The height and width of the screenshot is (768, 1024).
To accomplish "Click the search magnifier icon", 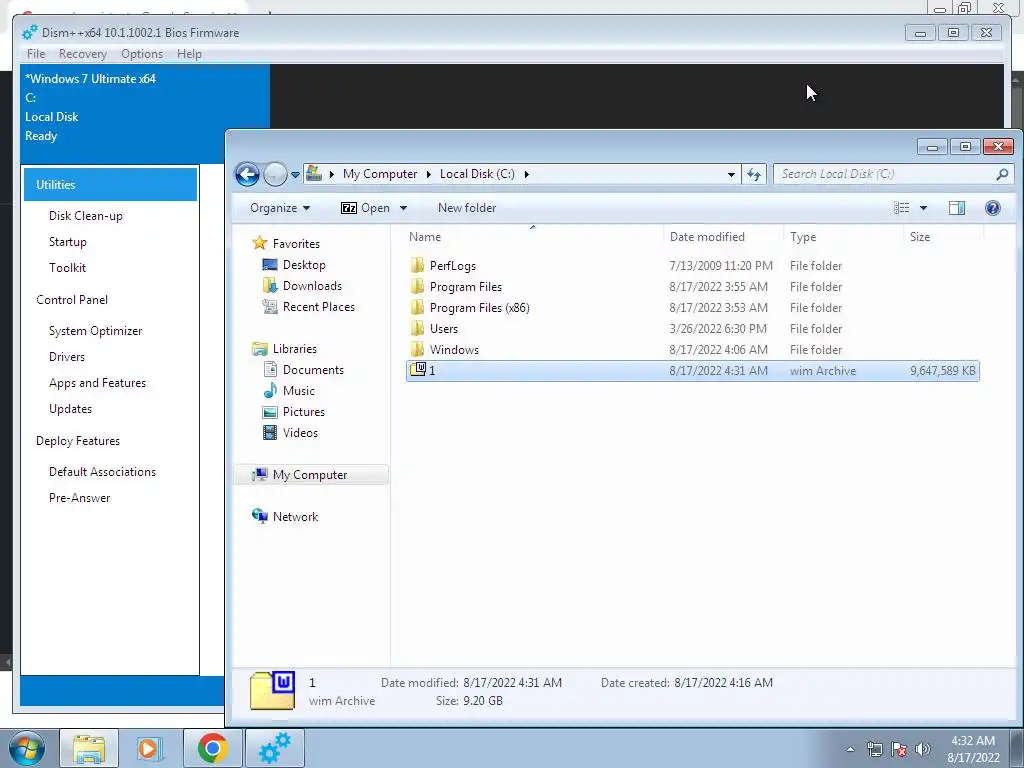I will pos(1002,174).
